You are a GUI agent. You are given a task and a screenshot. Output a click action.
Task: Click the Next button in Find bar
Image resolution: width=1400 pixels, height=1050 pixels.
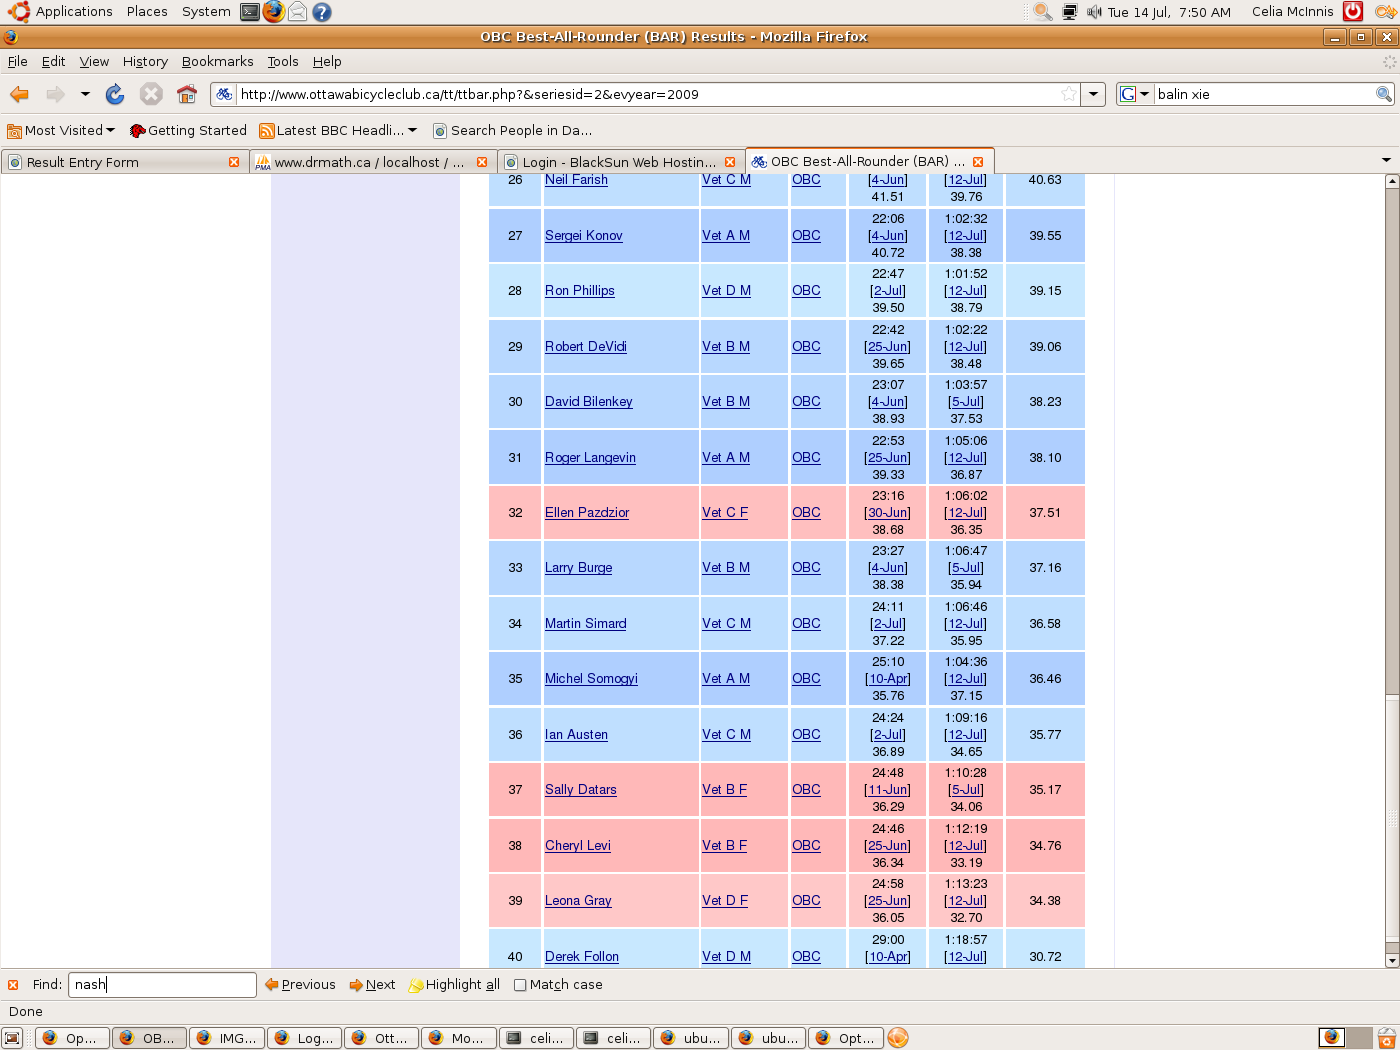[372, 985]
